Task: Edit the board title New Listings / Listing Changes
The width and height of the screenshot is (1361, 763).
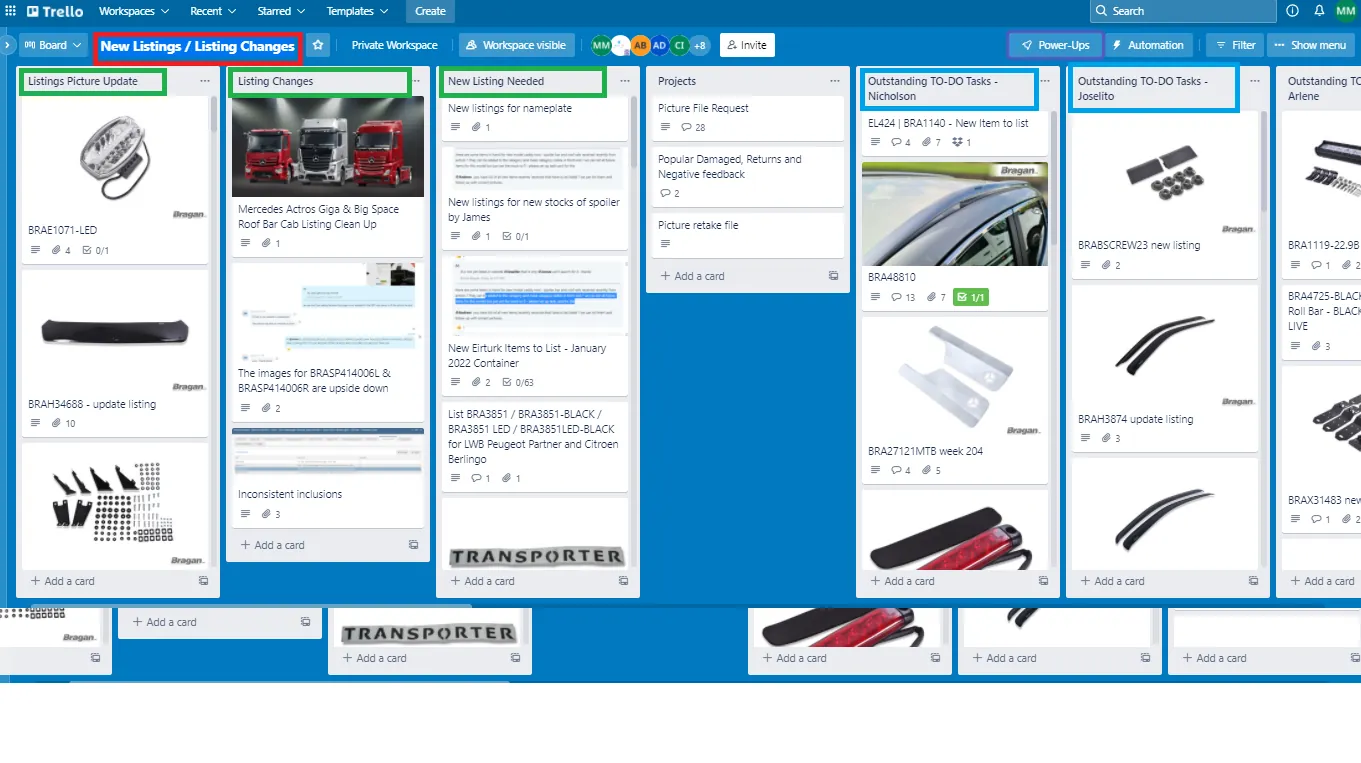Action: (198, 46)
